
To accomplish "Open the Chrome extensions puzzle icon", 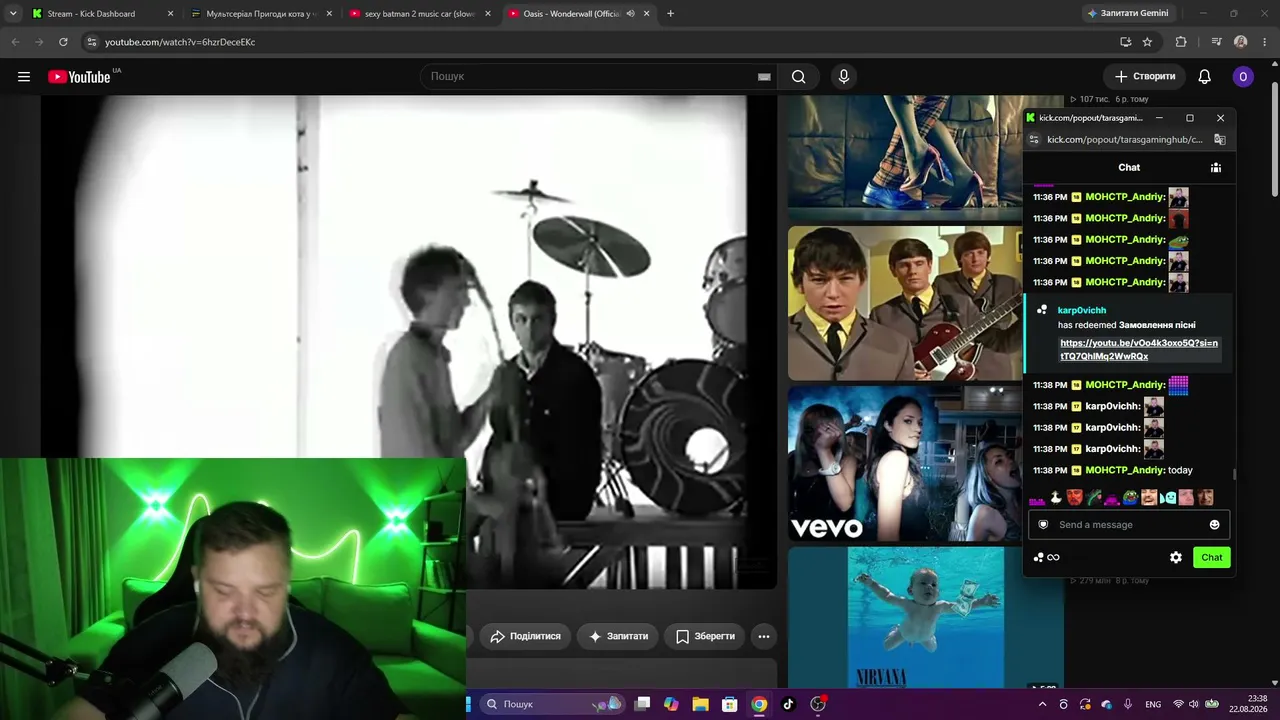I will pos(1181,42).
